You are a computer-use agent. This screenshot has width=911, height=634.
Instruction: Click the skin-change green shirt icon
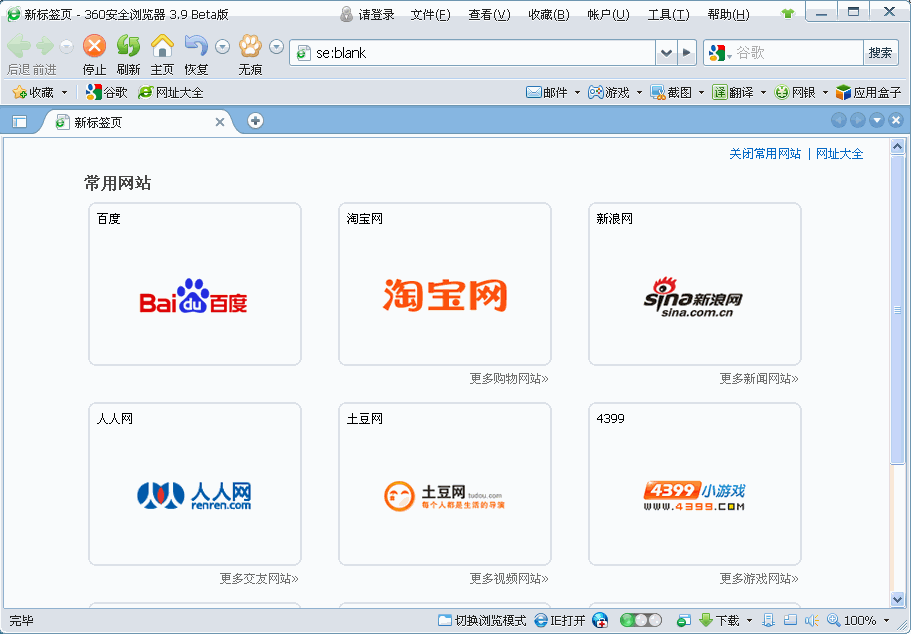point(788,13)
